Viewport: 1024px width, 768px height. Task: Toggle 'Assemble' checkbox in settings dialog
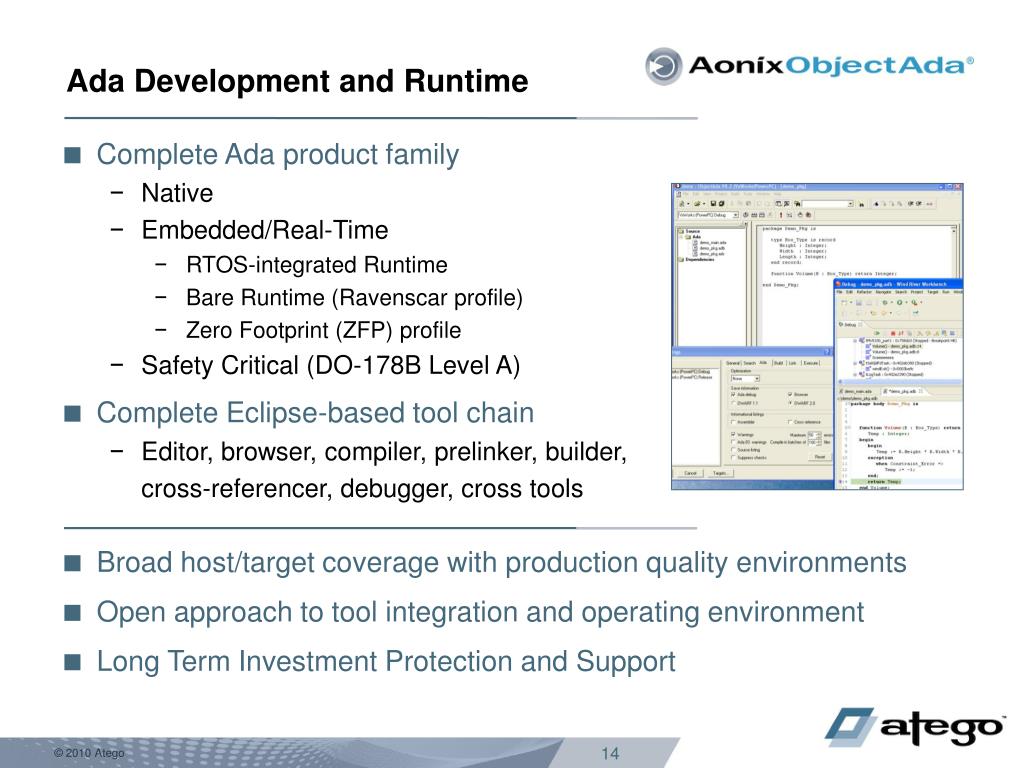(x=733, y=422)
